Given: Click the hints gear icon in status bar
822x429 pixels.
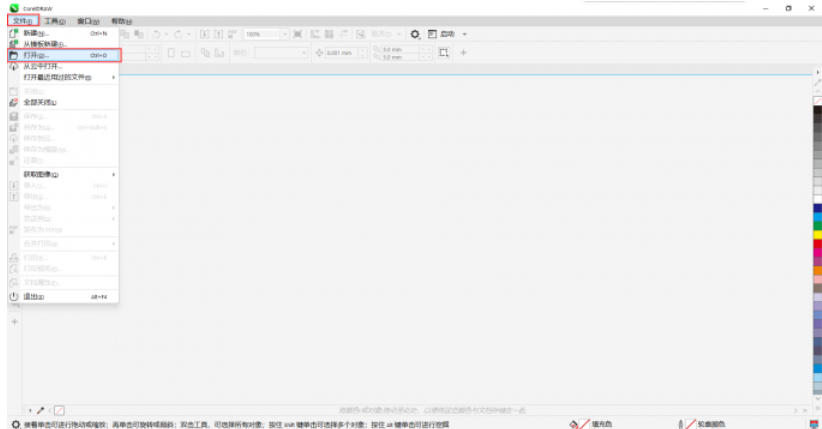Looking at the screenshot, I should pos(16,424).
